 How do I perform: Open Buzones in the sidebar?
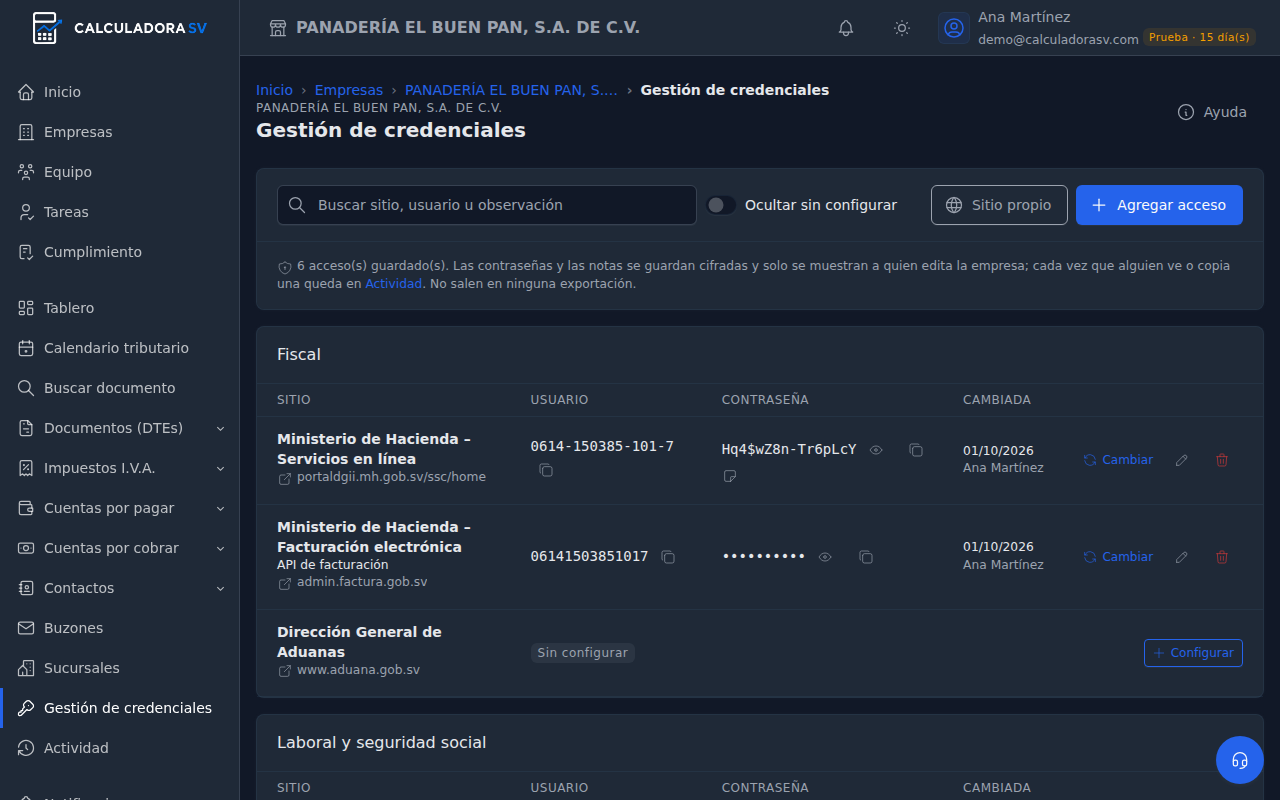click(120, 628)
